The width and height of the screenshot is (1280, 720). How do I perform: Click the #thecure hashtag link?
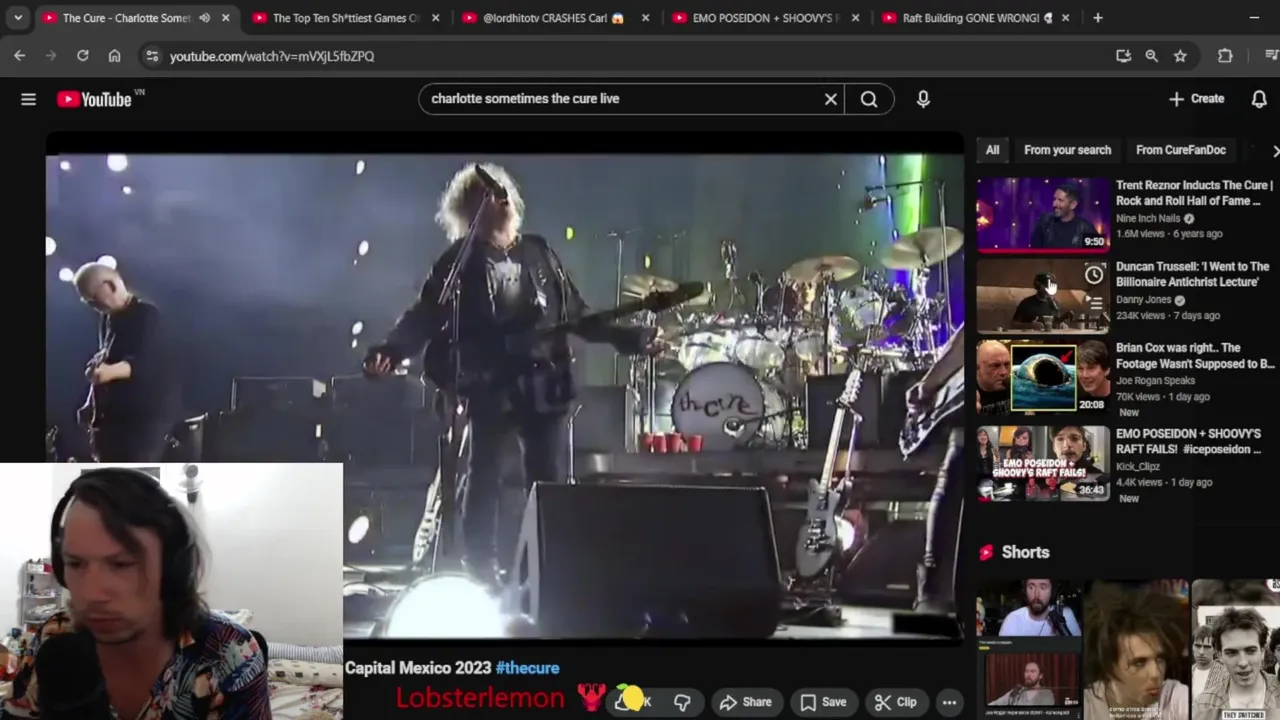[x=527, y=668]
